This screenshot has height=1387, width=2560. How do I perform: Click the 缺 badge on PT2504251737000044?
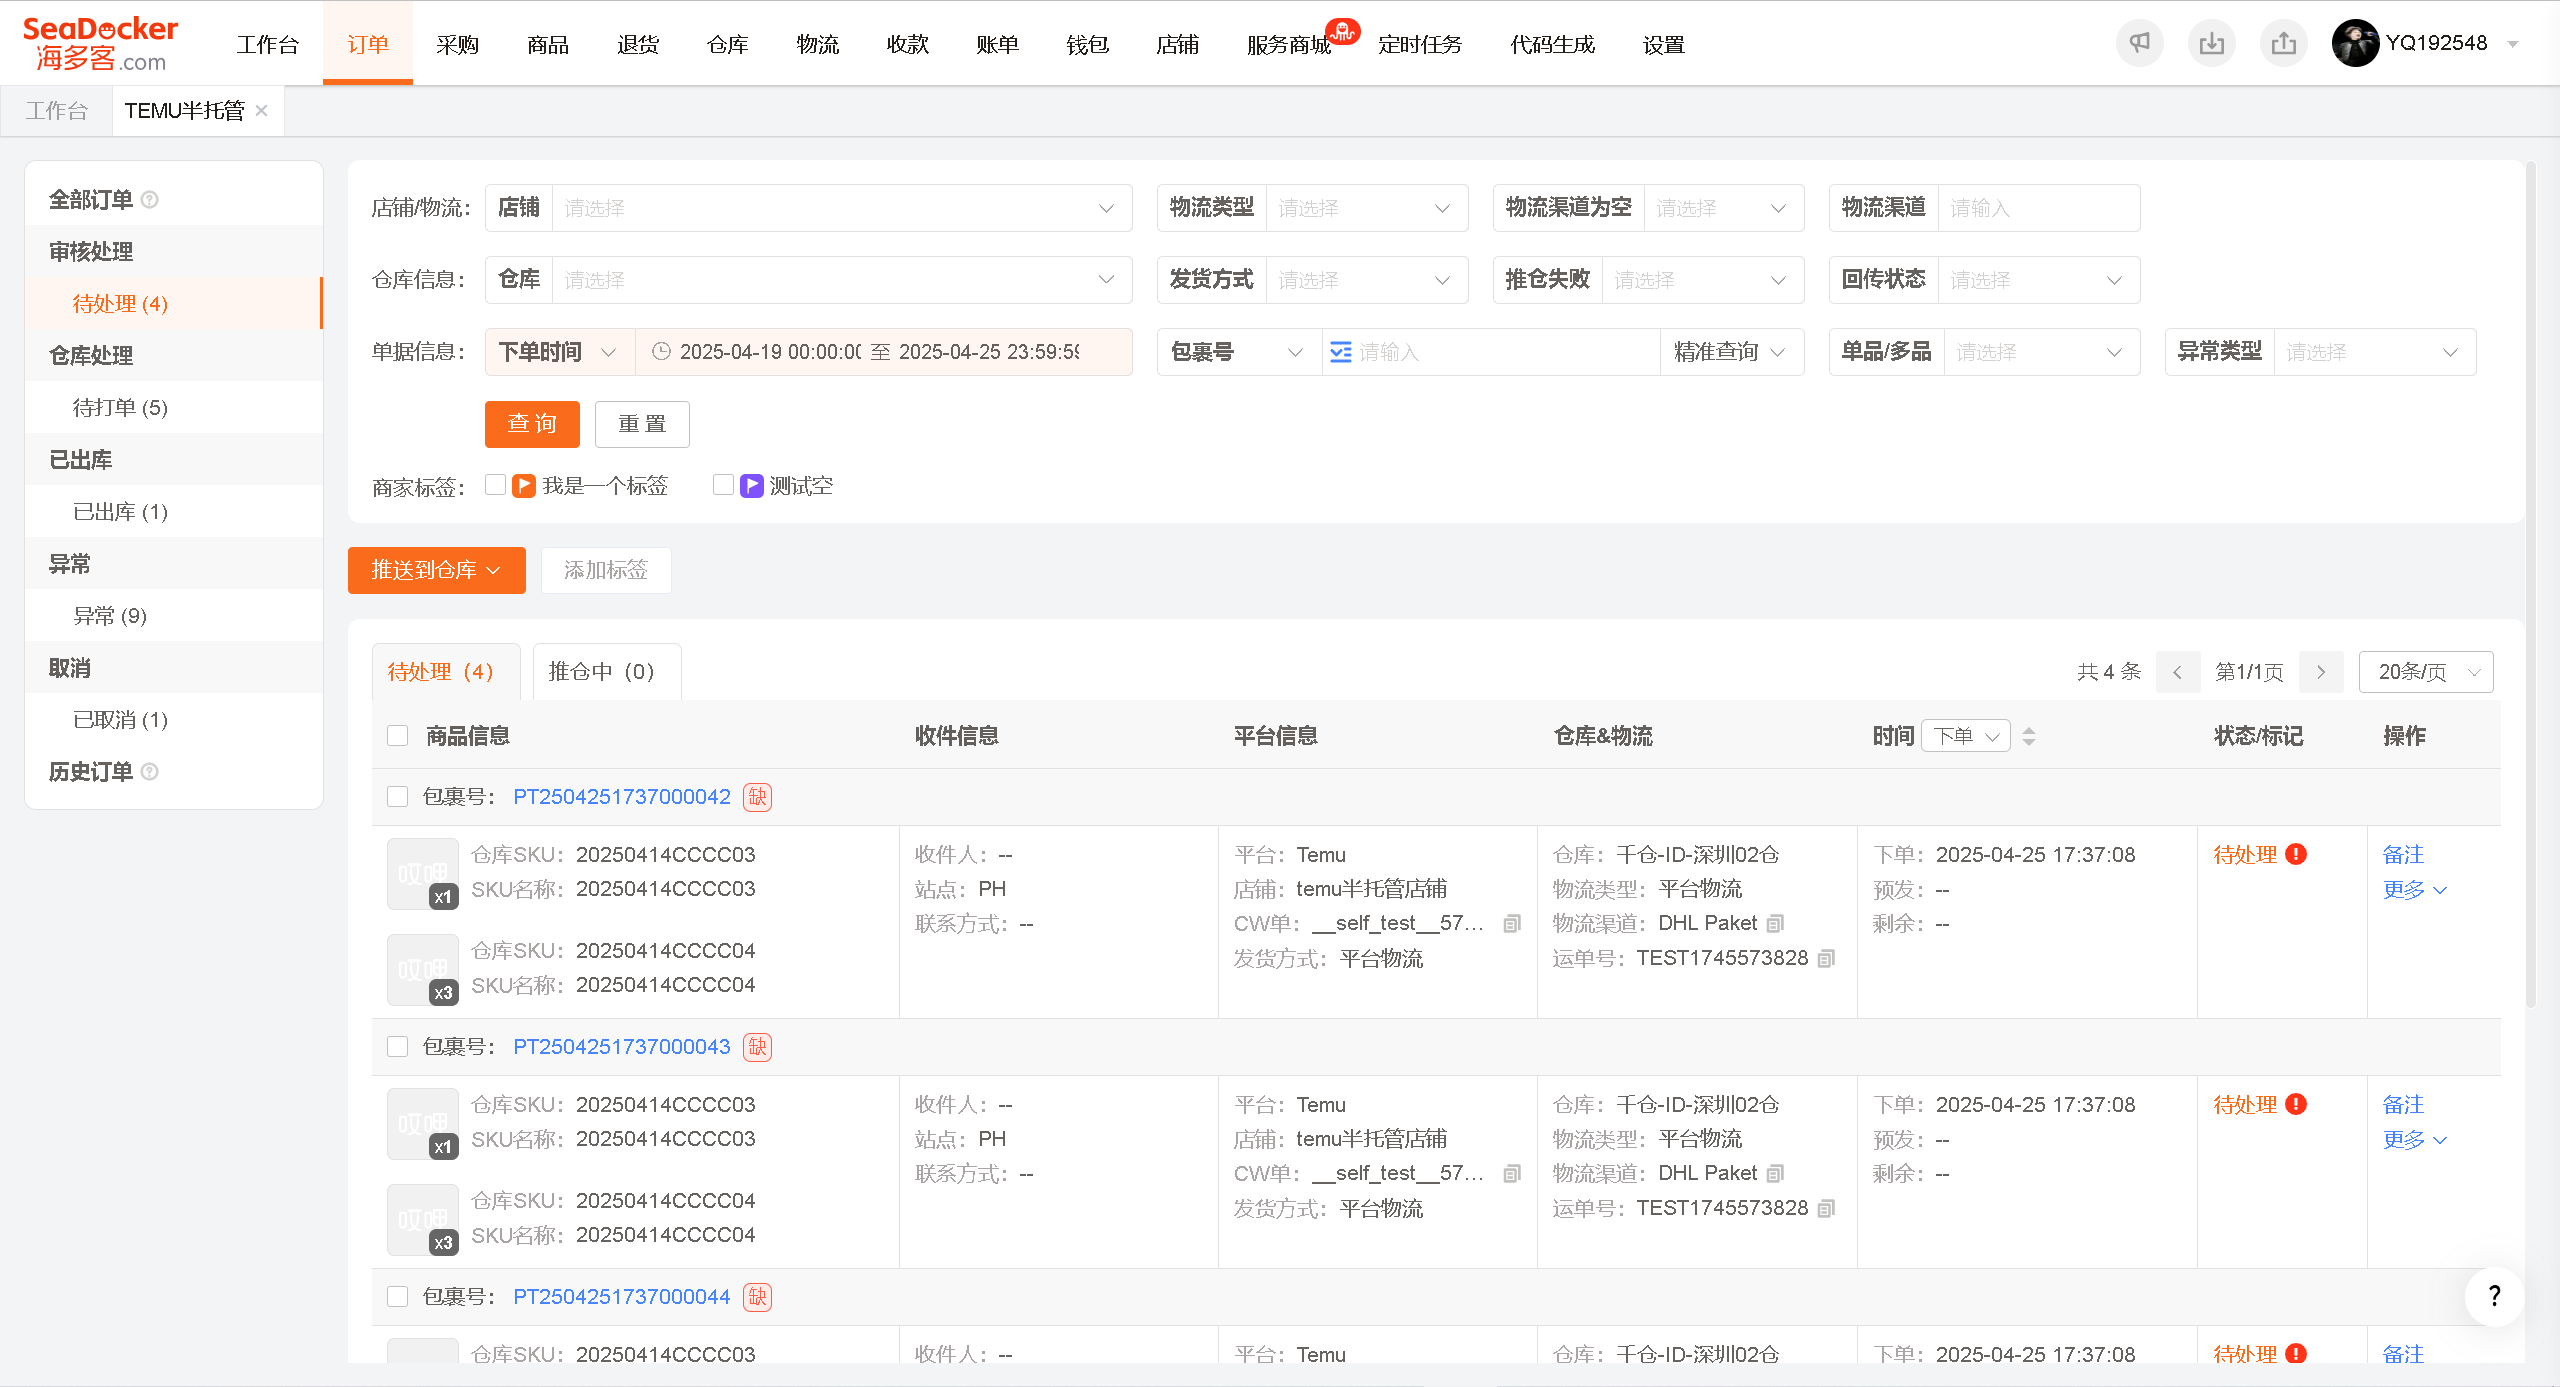[757, 1297]
